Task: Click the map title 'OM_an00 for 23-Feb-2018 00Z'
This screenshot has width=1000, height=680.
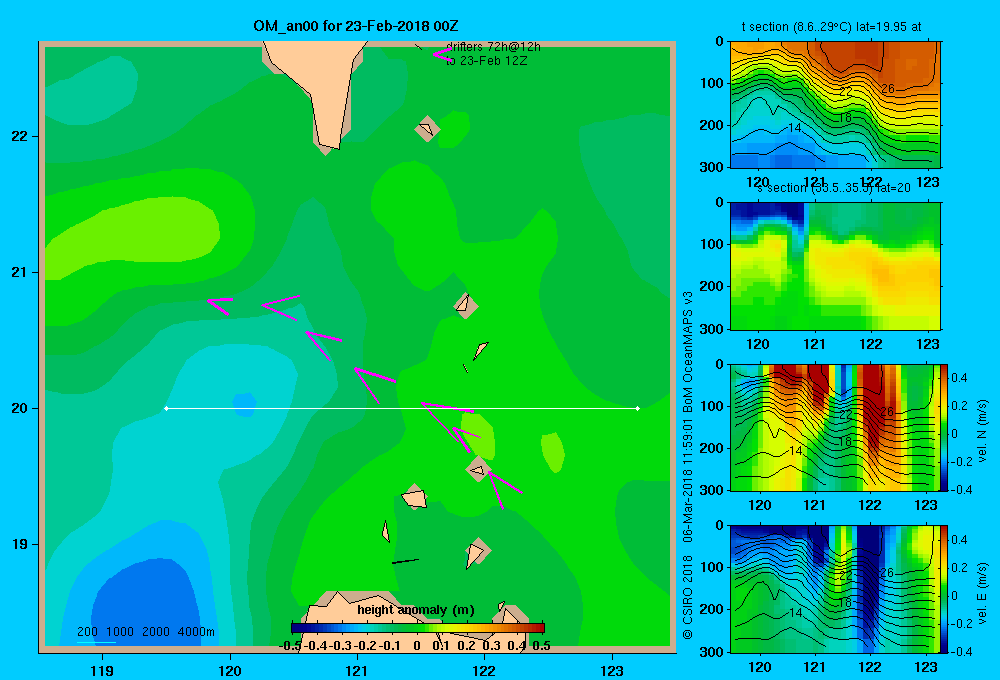Action: (x=356, y=26)
